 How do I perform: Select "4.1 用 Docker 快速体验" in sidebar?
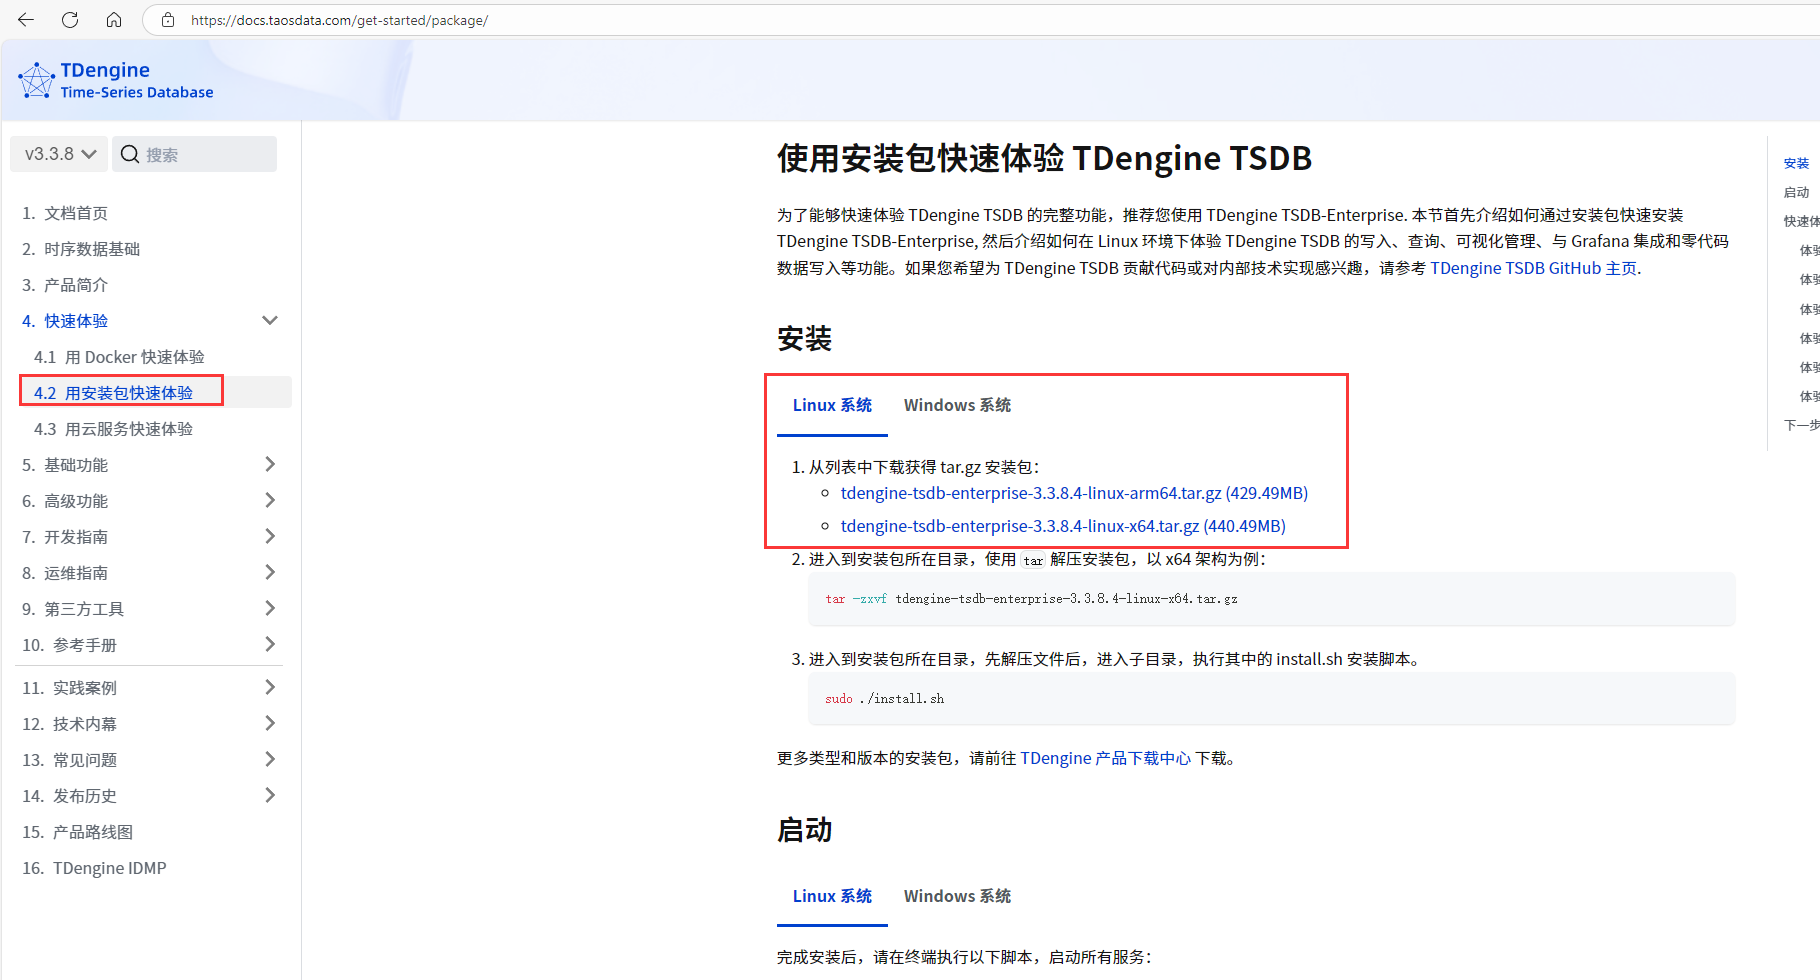[x=119, y=356]
